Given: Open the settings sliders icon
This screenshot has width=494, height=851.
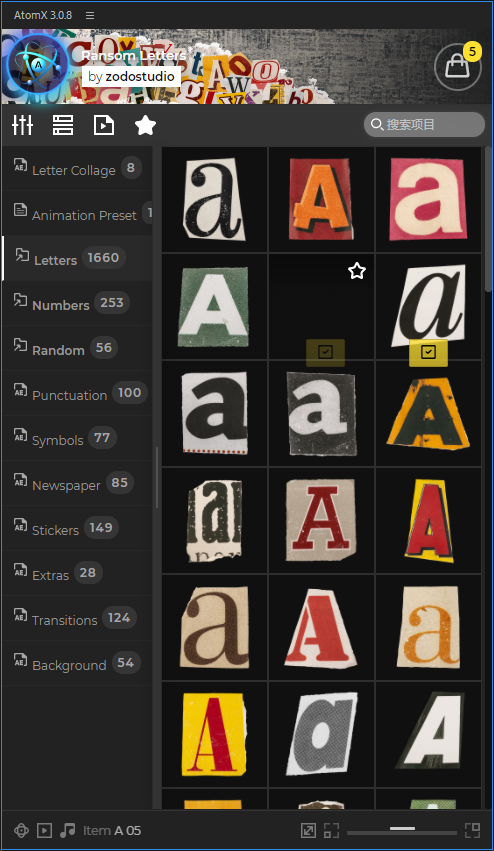Looking at the screenshot, I should (22, 125).
